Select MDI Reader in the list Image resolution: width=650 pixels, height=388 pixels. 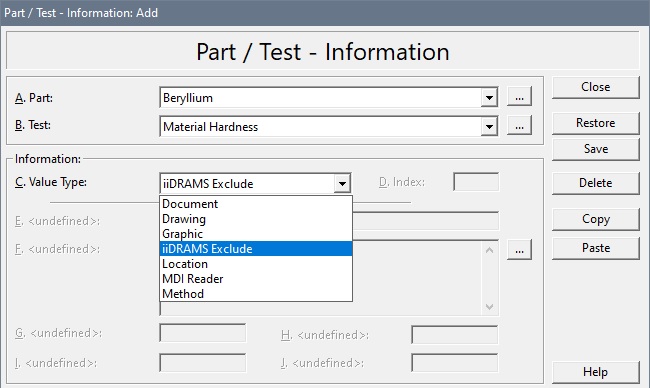tap(256, 279)
